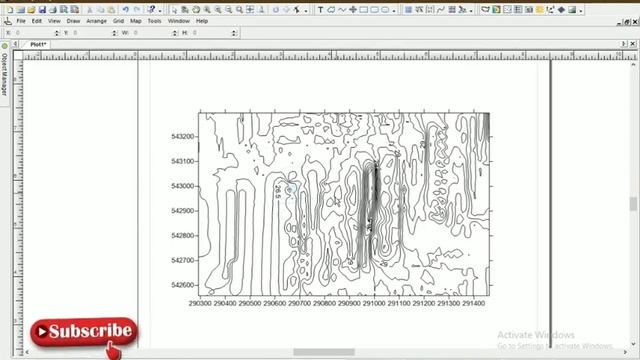Image resolution: width=640 pixels, height=360 pixels.
Task: Save the plot with the floppy icon
Action: click(42, 9)
